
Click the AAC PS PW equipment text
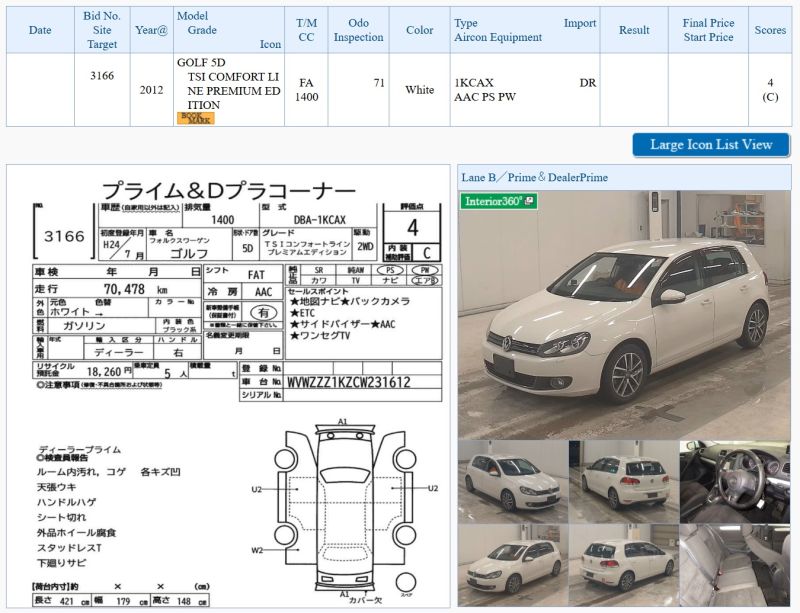pos(485,97)
